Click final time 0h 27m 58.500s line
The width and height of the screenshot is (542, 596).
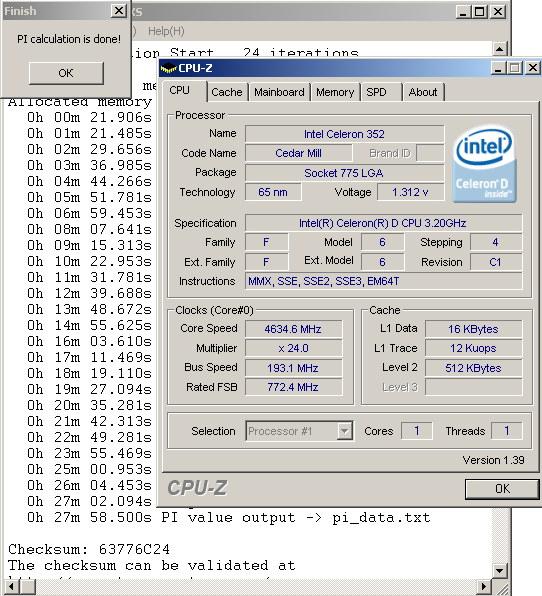tap(228, 517)
